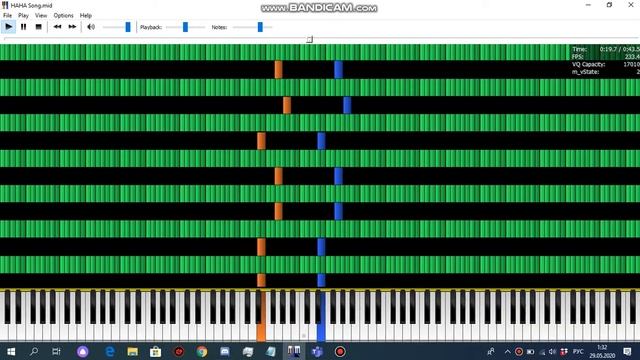
Task: Click the РУС language indicator
Action: [x=578, y=351]
